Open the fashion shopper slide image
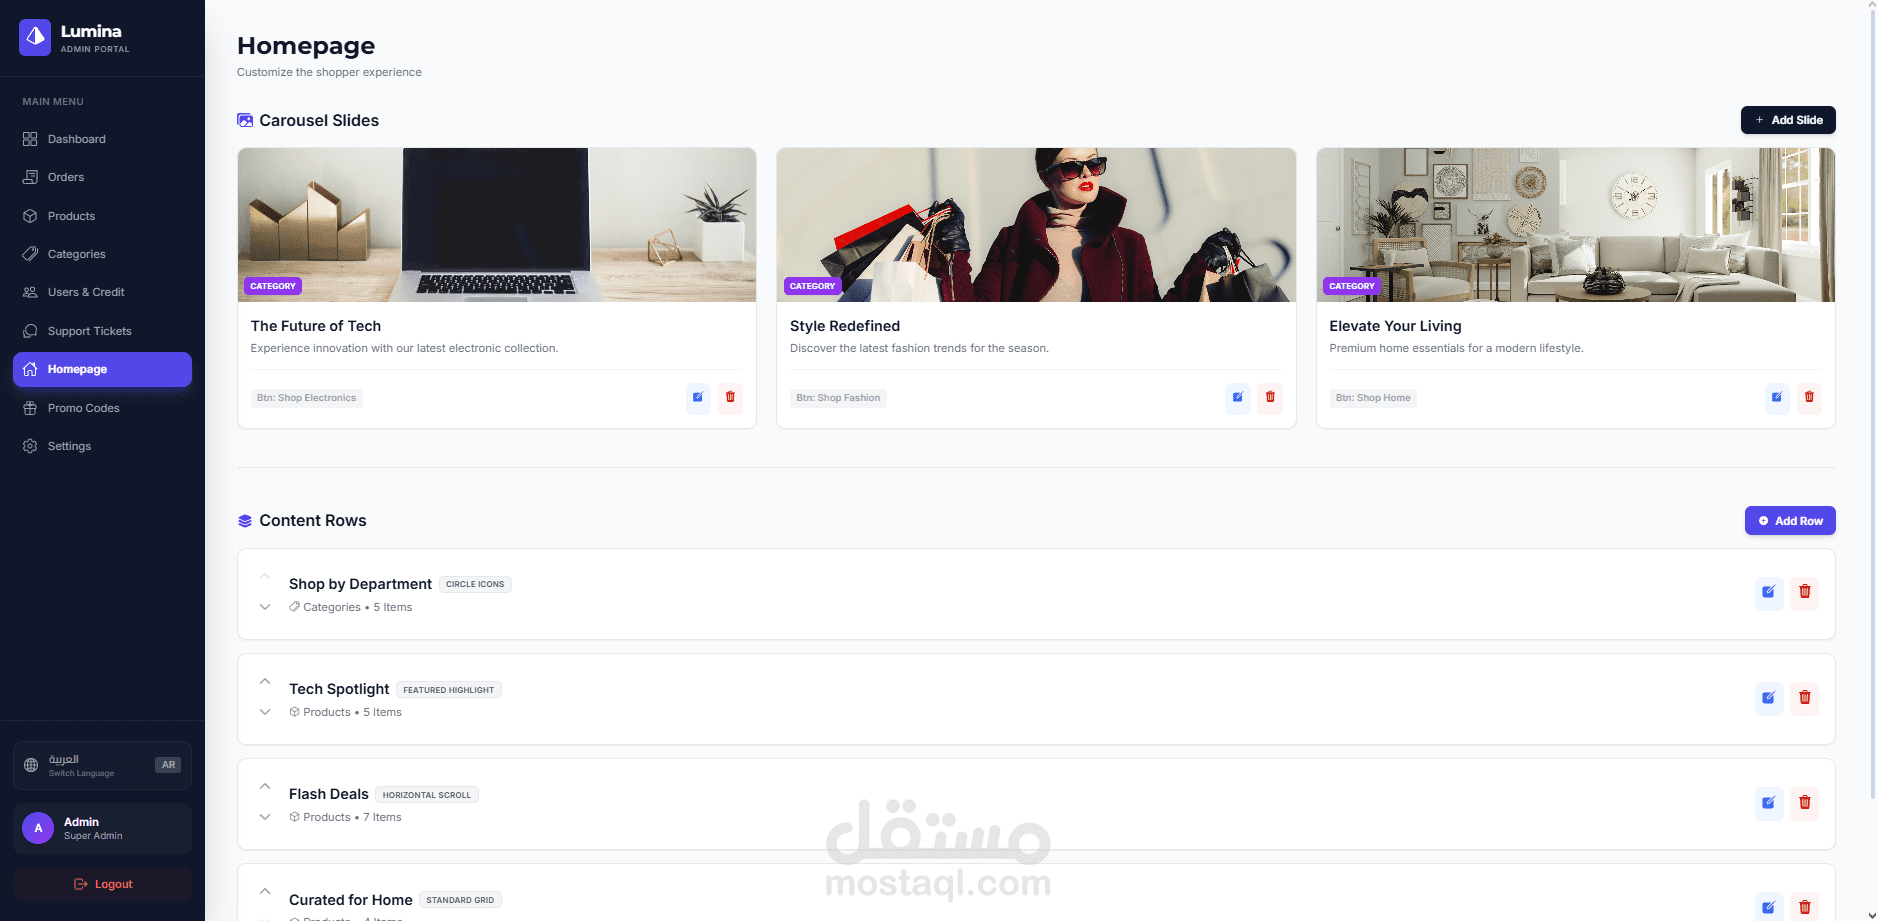 coord(1036,225)
